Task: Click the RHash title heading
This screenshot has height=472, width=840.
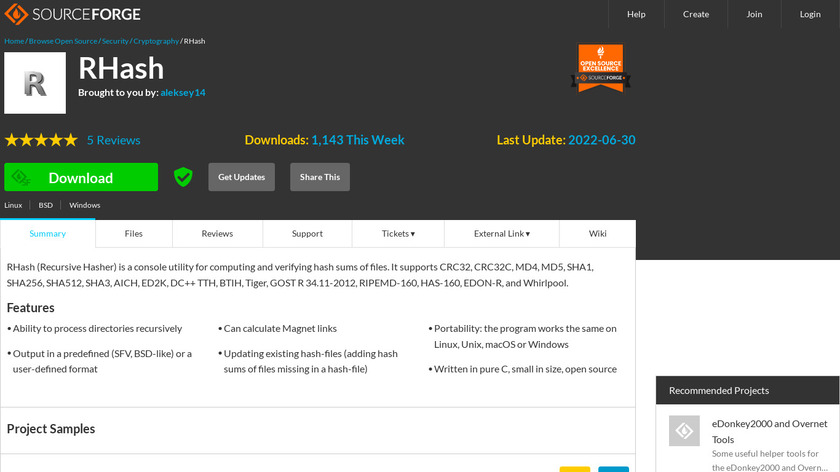Action: pyautogui.click(x=121, y=69)
